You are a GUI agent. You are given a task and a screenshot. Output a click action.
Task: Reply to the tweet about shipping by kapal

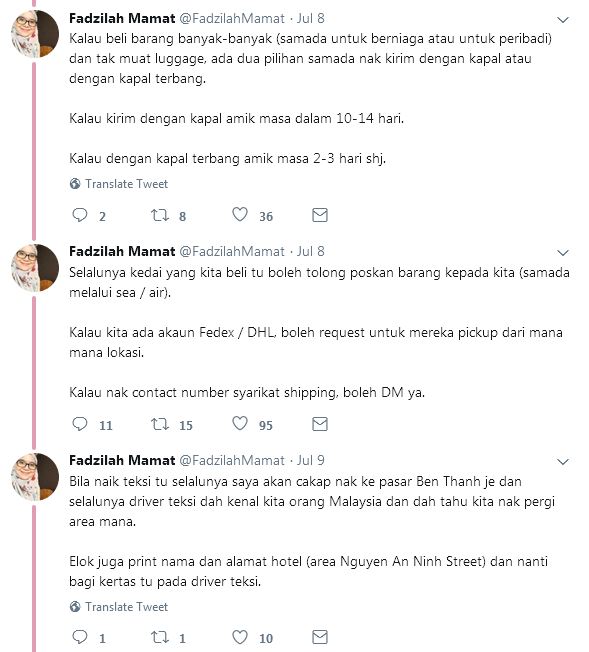[80, 215]
